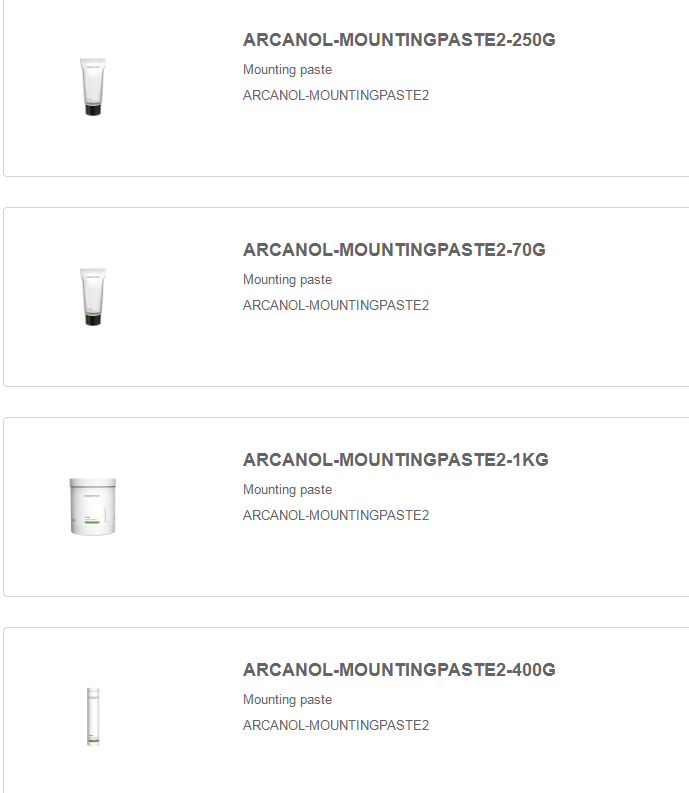Click the 1KG mounting paste tub image
689x793 pixels.
click(x=93, y=507)
